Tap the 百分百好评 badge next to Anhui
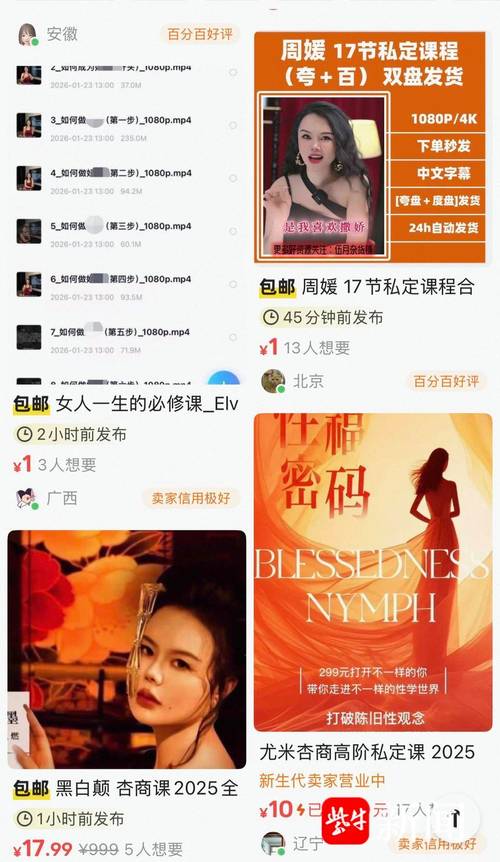Image resolution: width=500 pixels, height=862 pixels. coord(200,34)
